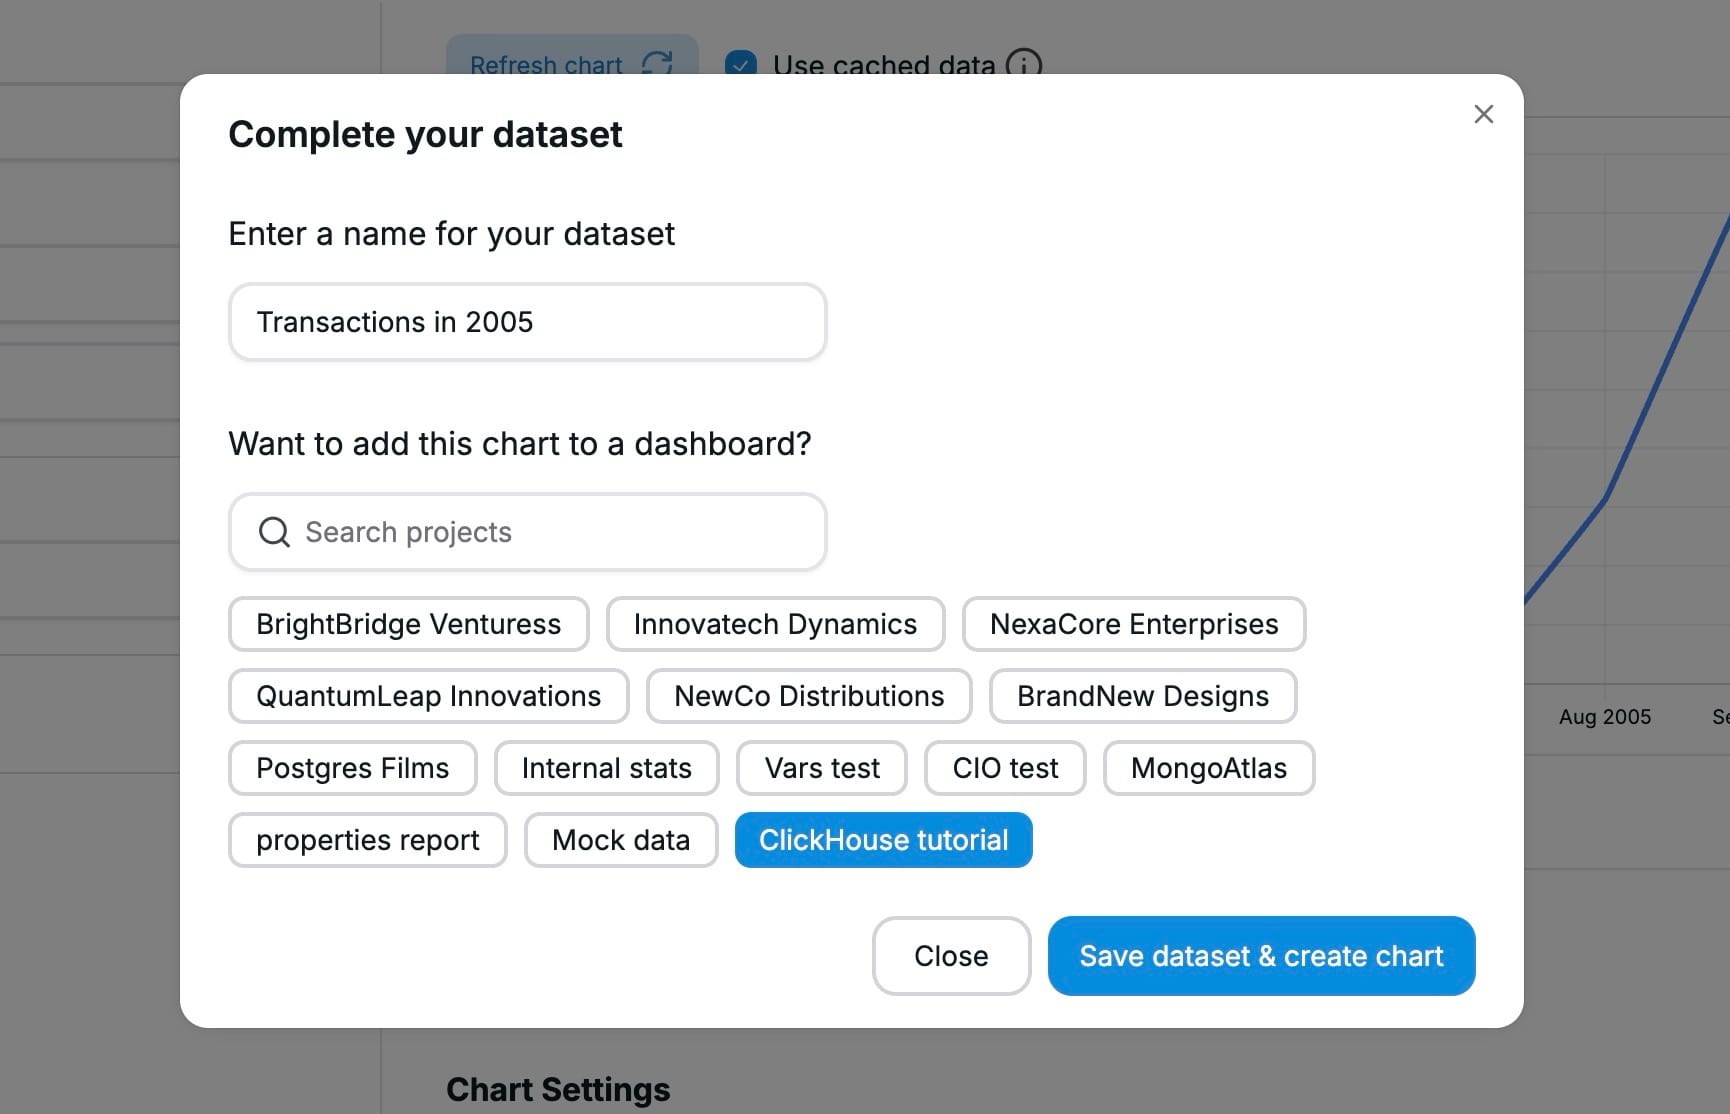1730x1114 pixels.
Task: Select the Innovatech Dynamics project
Action: 775,624
